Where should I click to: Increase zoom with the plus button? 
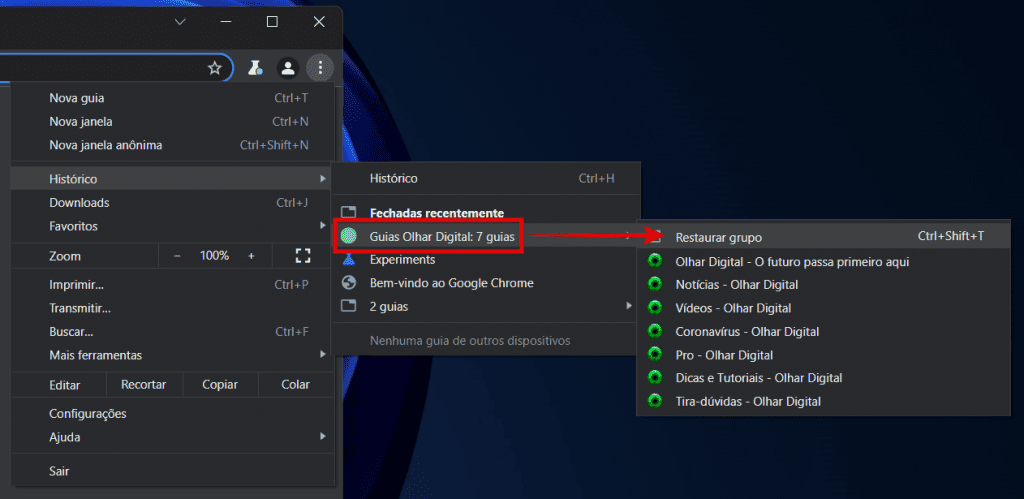pos(251,256)
